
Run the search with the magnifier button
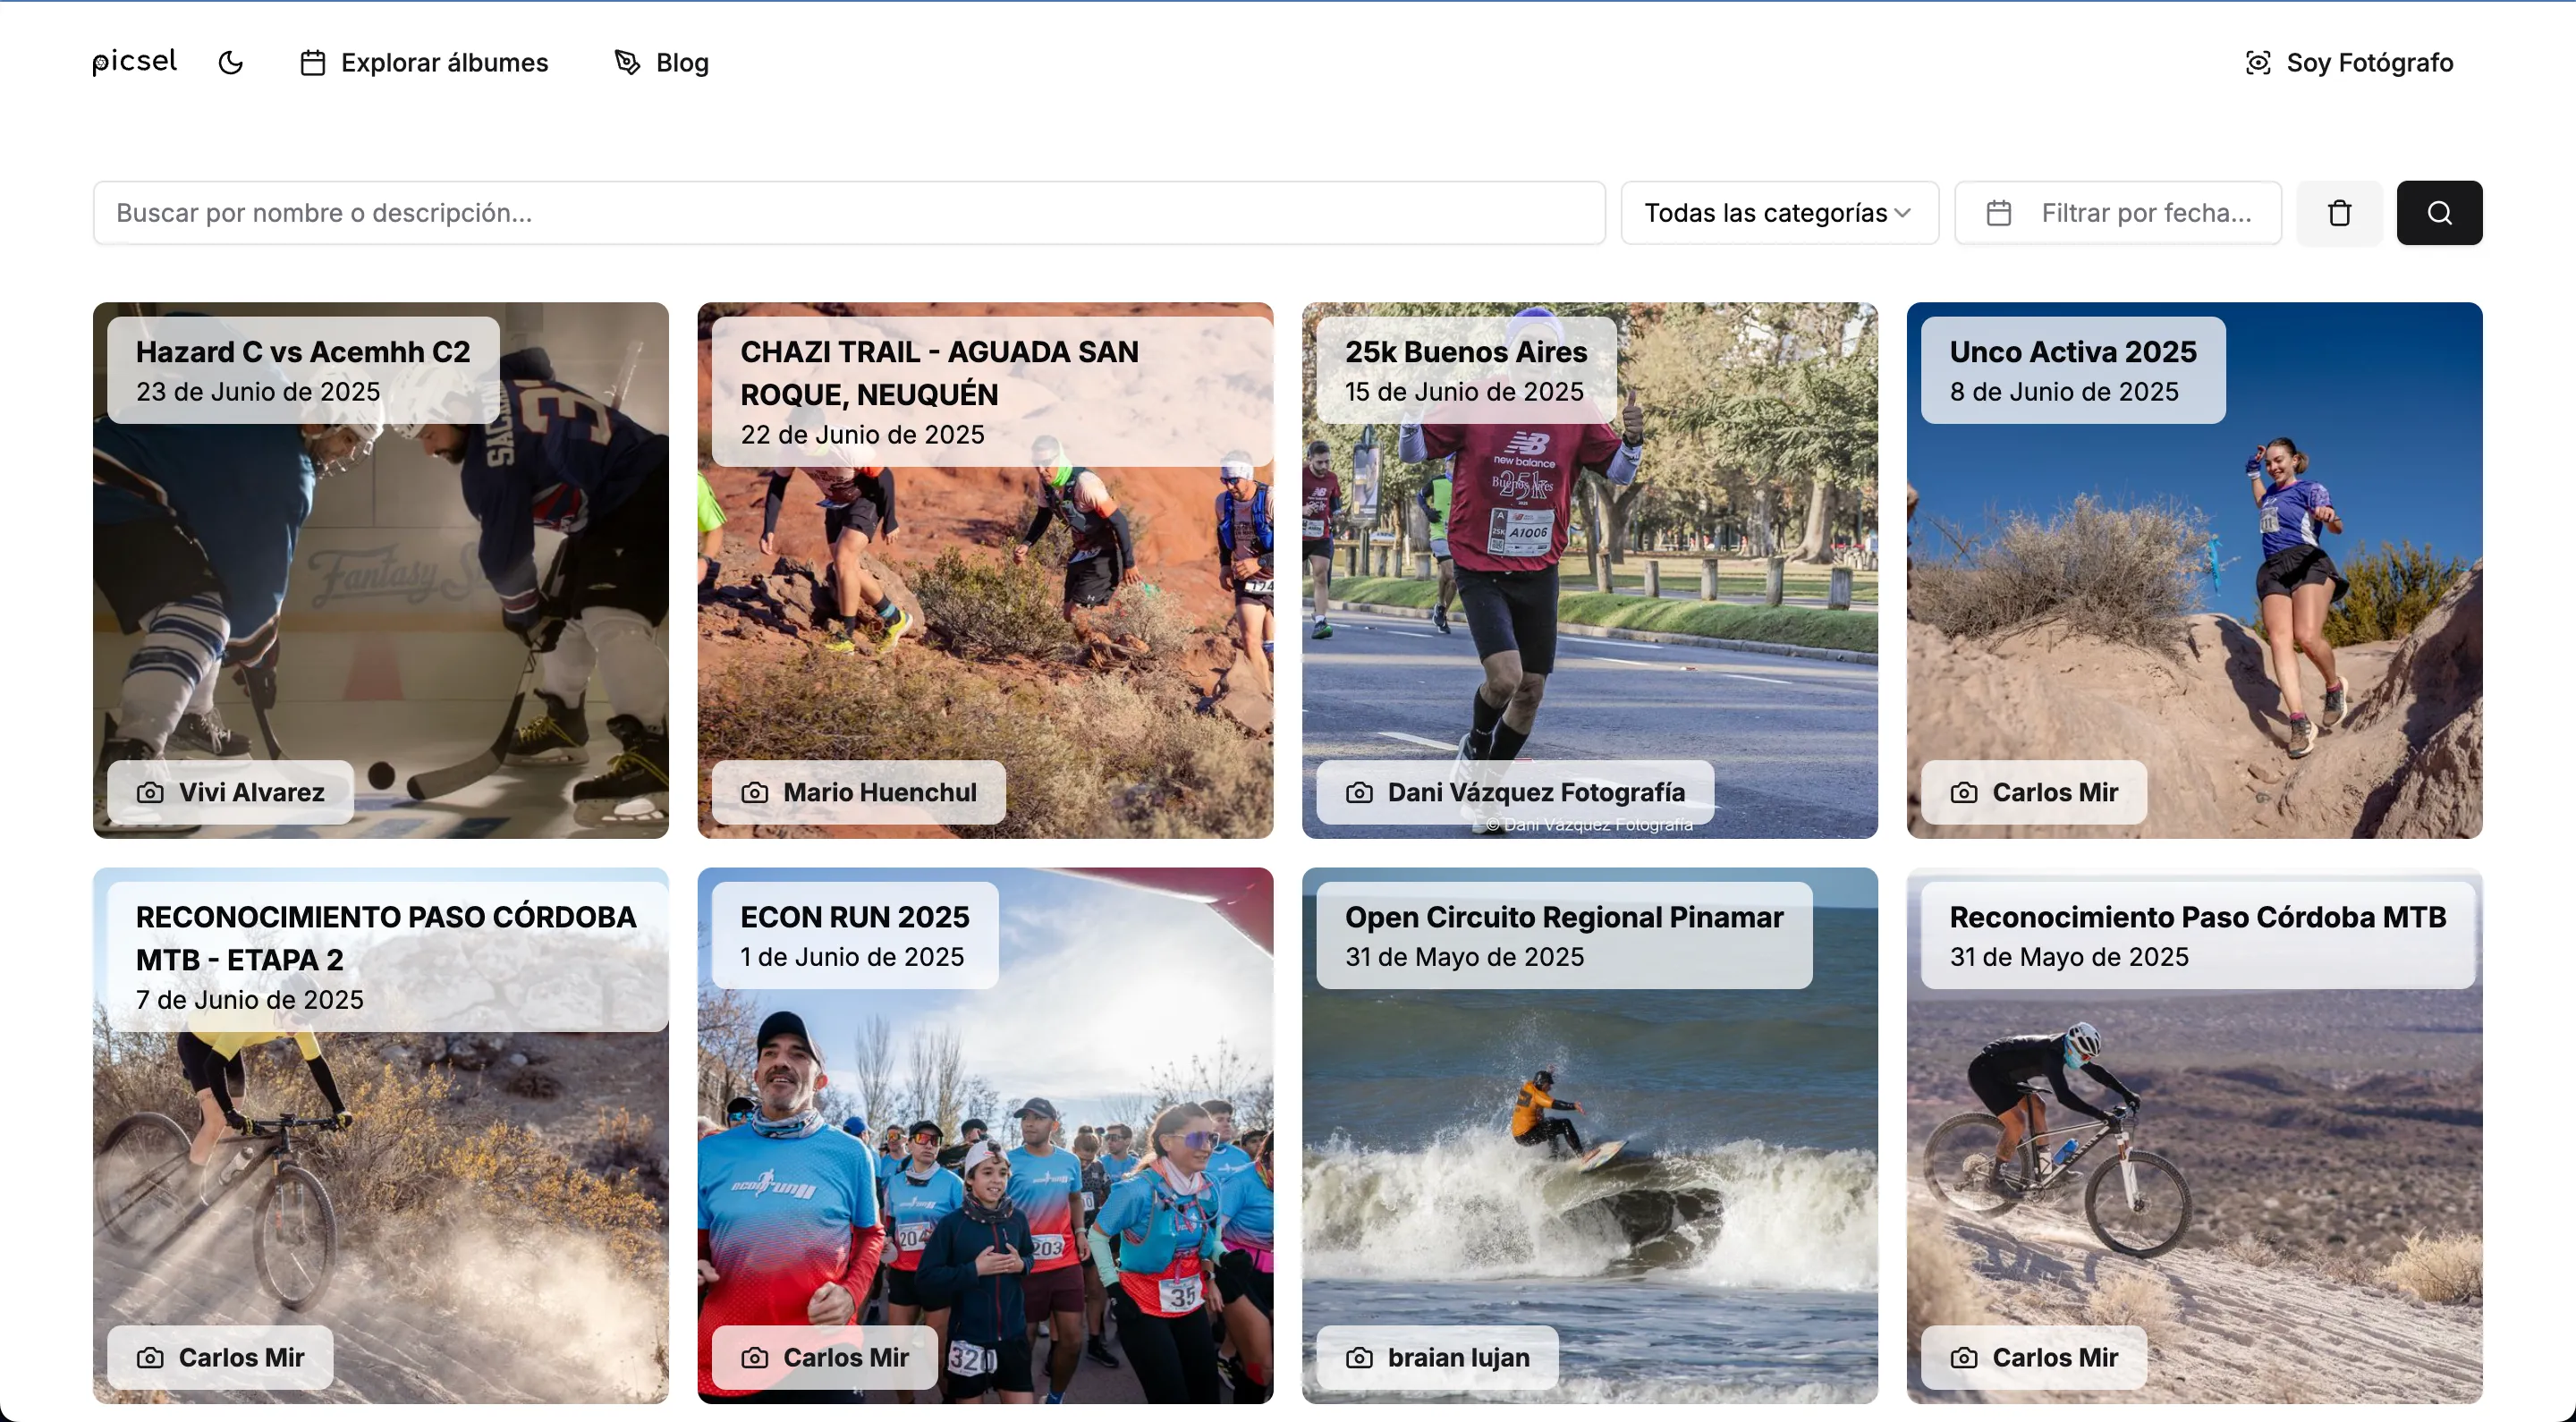tap(2439, 212)
